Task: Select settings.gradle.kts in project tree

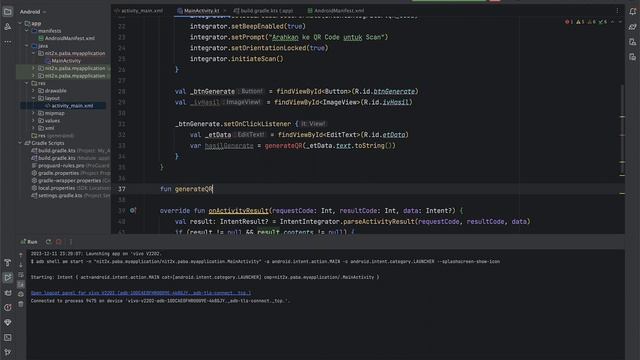Action: coord(56,196)
